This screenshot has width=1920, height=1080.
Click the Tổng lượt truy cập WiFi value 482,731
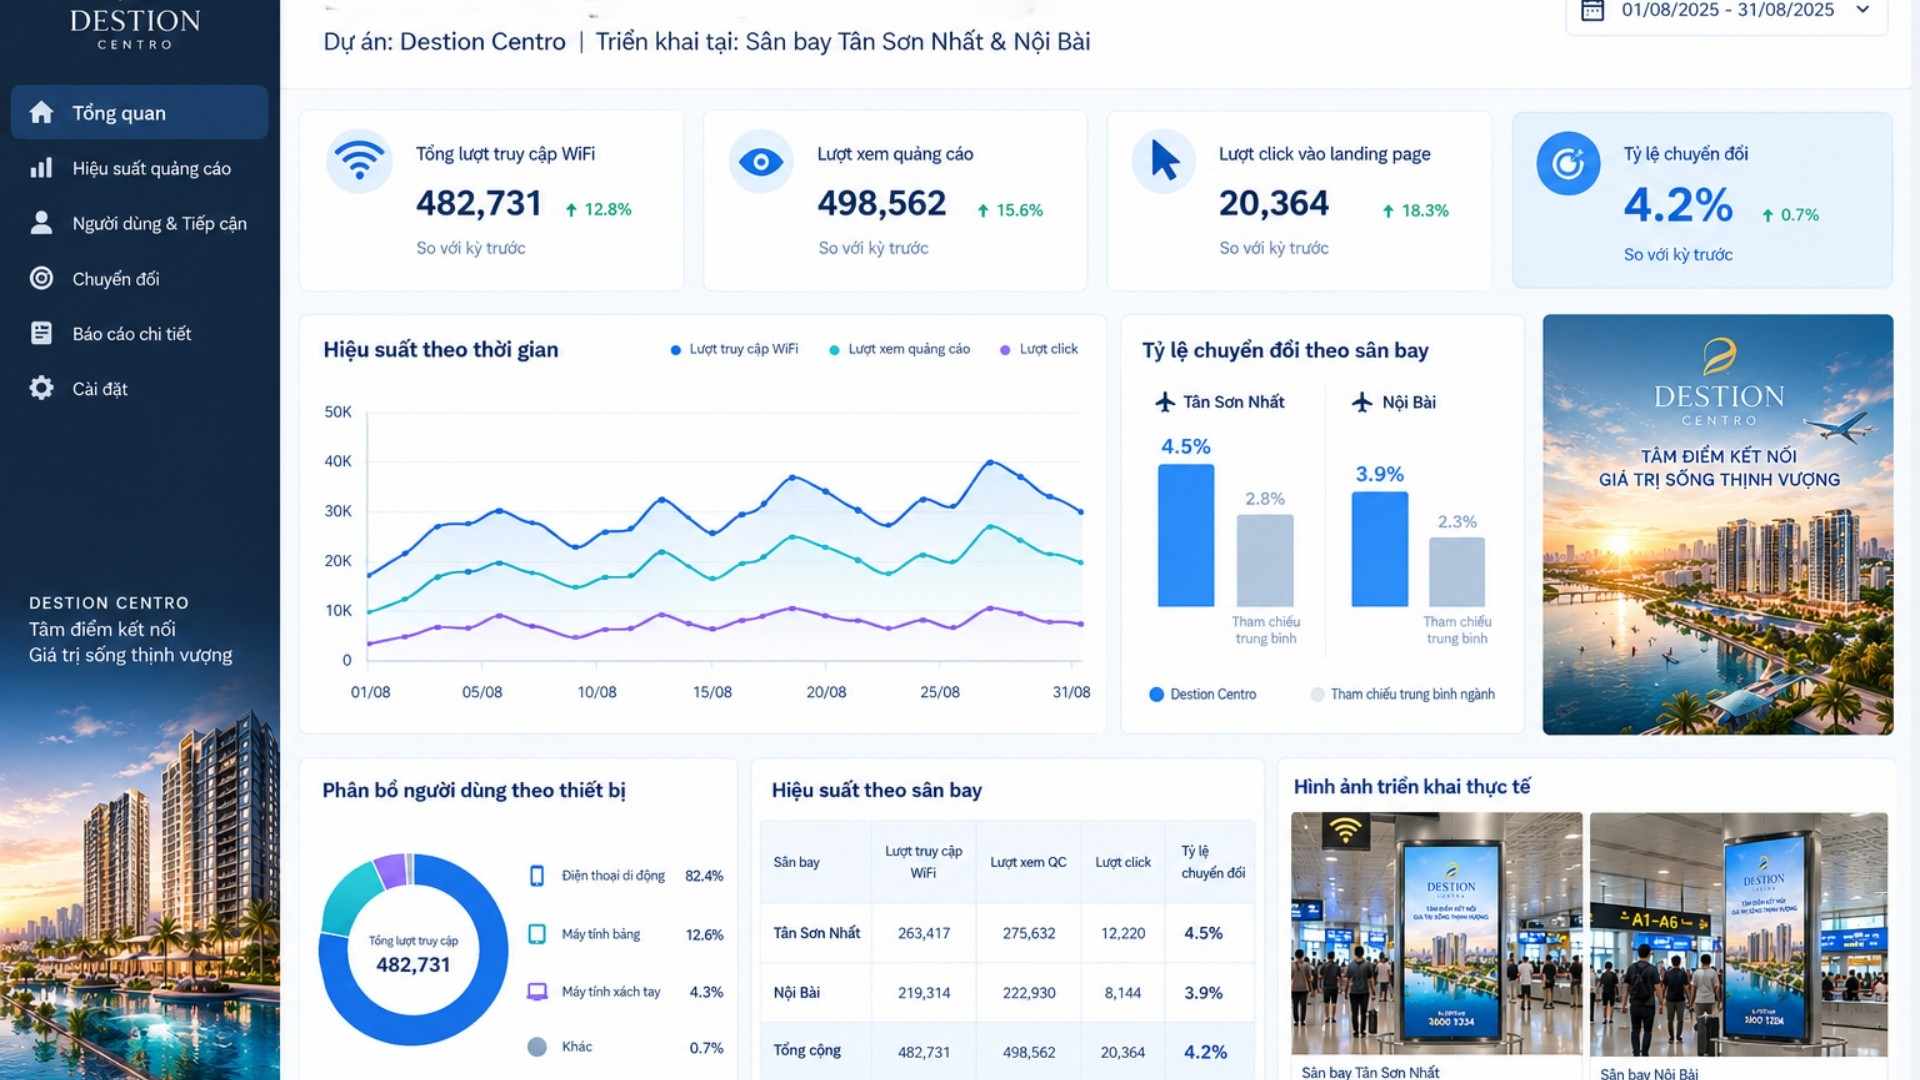tap(479, 203)
